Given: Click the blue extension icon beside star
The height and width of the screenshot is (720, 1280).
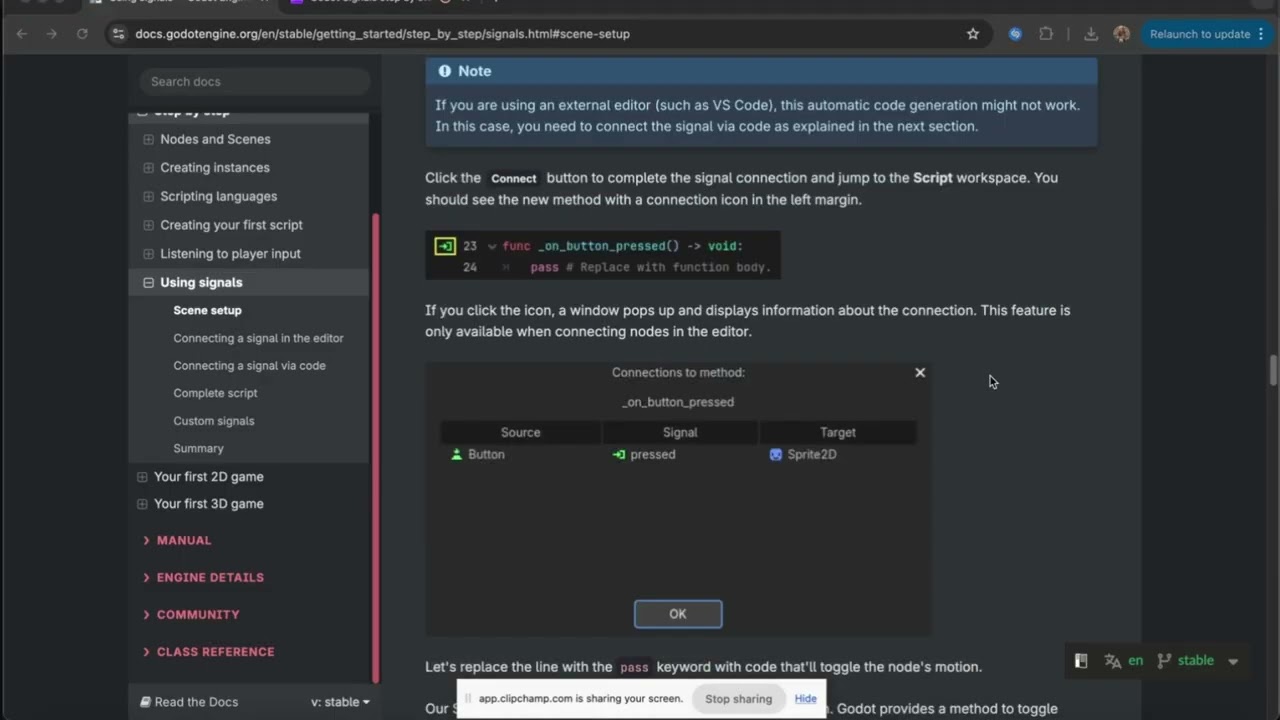Looking at the screenshot, I should point(1015,34).
